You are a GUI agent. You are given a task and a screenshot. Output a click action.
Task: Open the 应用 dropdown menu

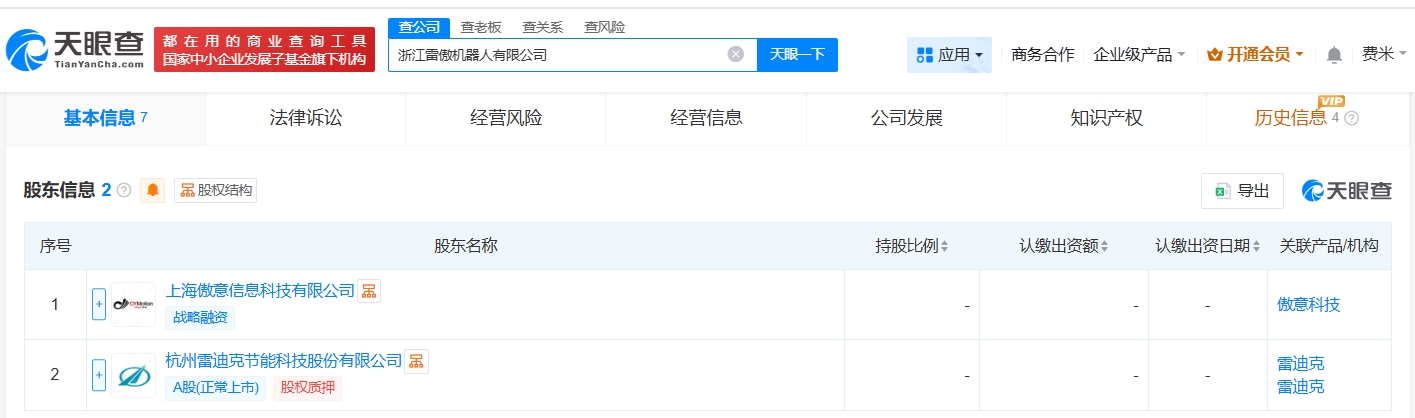(949, 55)
